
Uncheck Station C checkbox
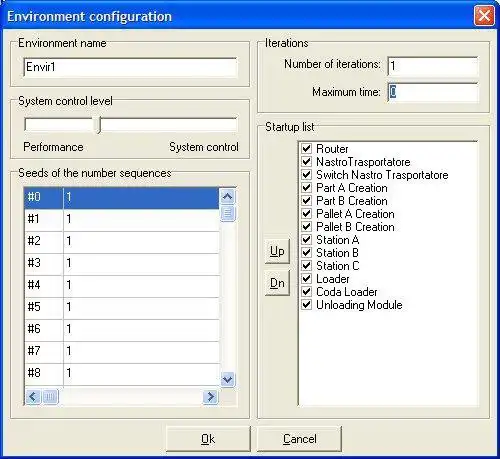(306, 265)
